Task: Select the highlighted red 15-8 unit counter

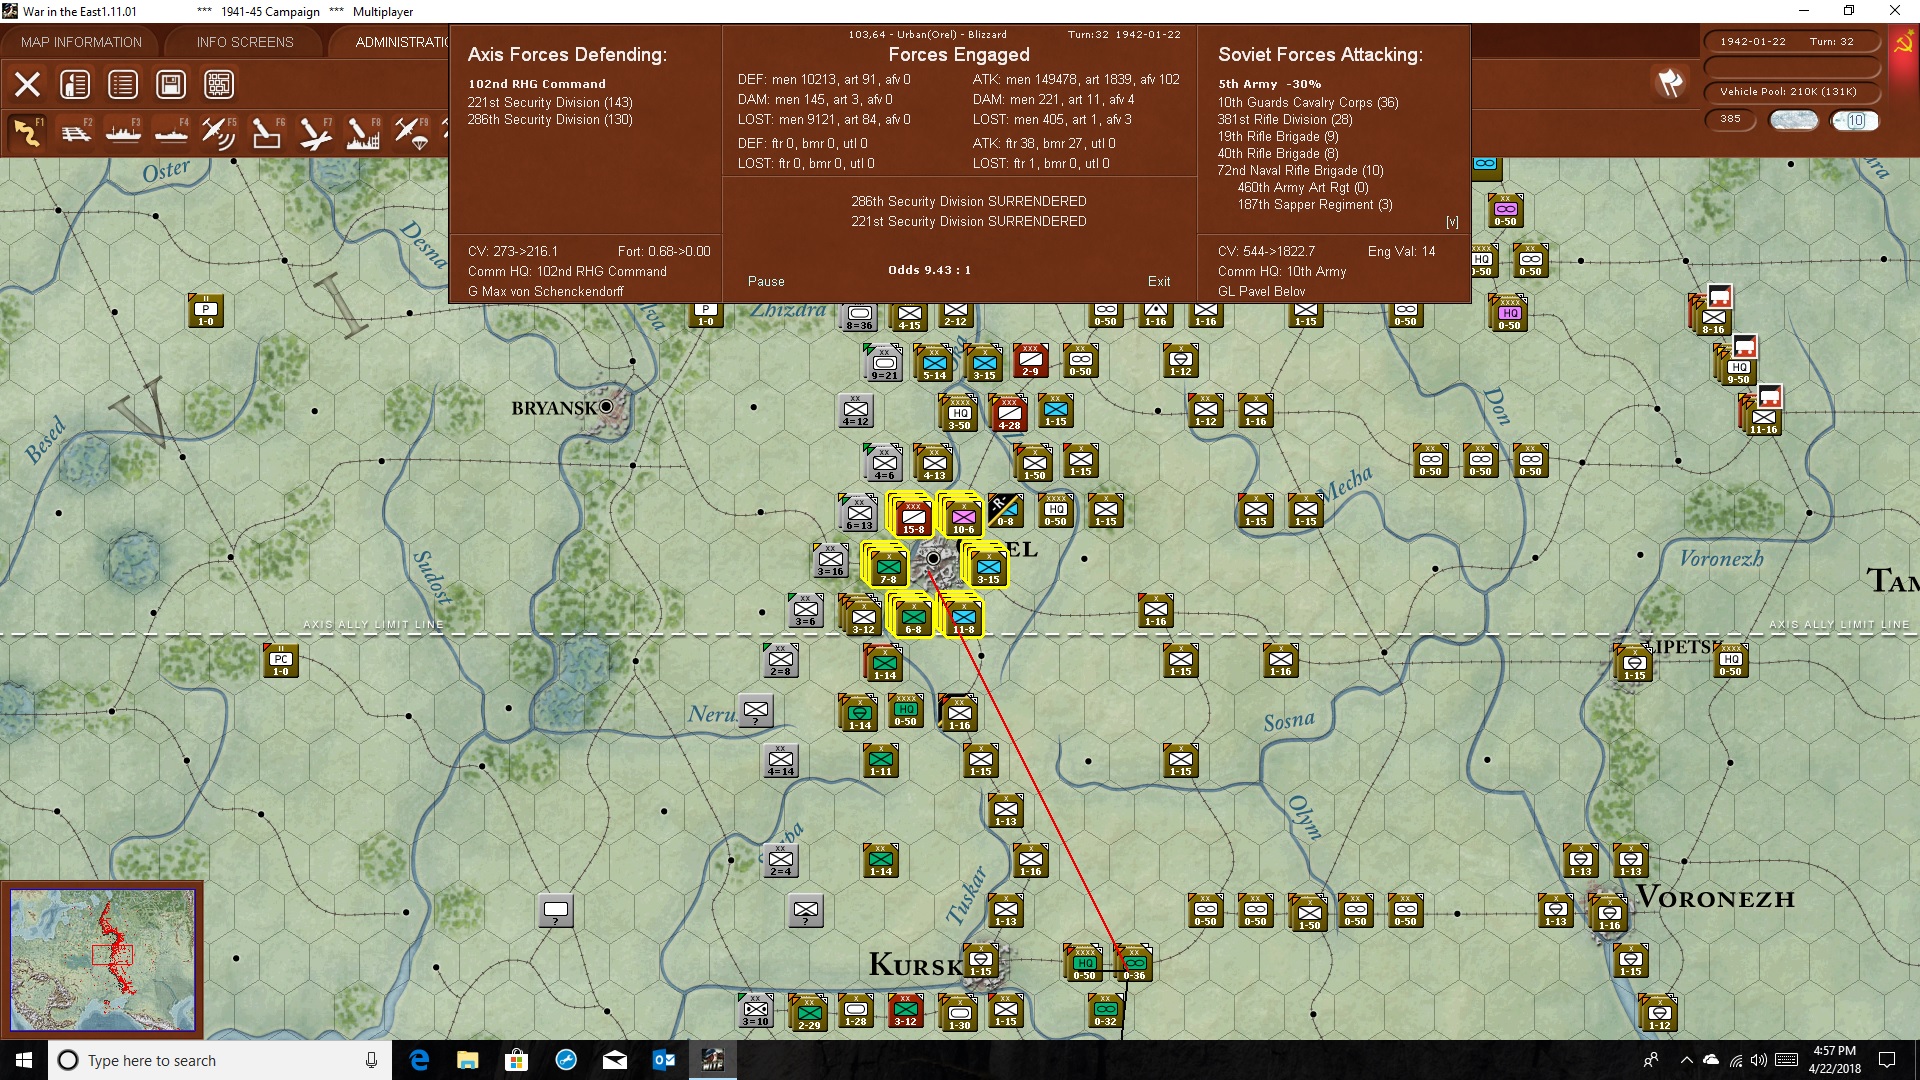Action: [912, 516]
